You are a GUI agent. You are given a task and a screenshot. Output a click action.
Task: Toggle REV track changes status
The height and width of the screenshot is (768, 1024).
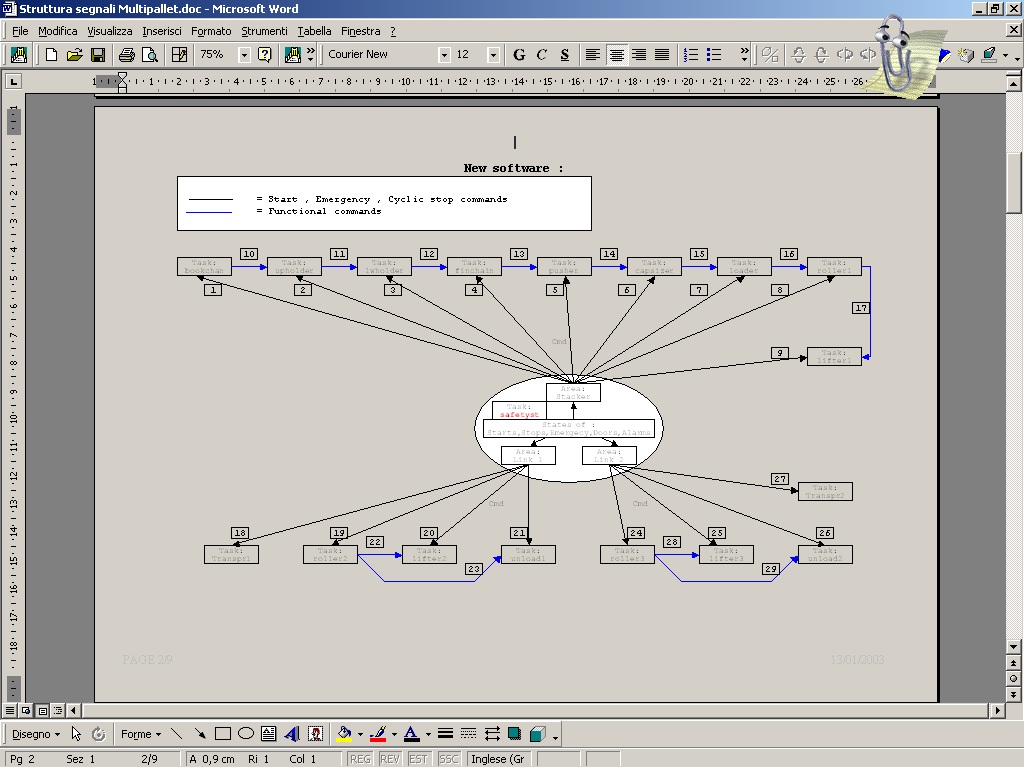(x=389, y=759)
